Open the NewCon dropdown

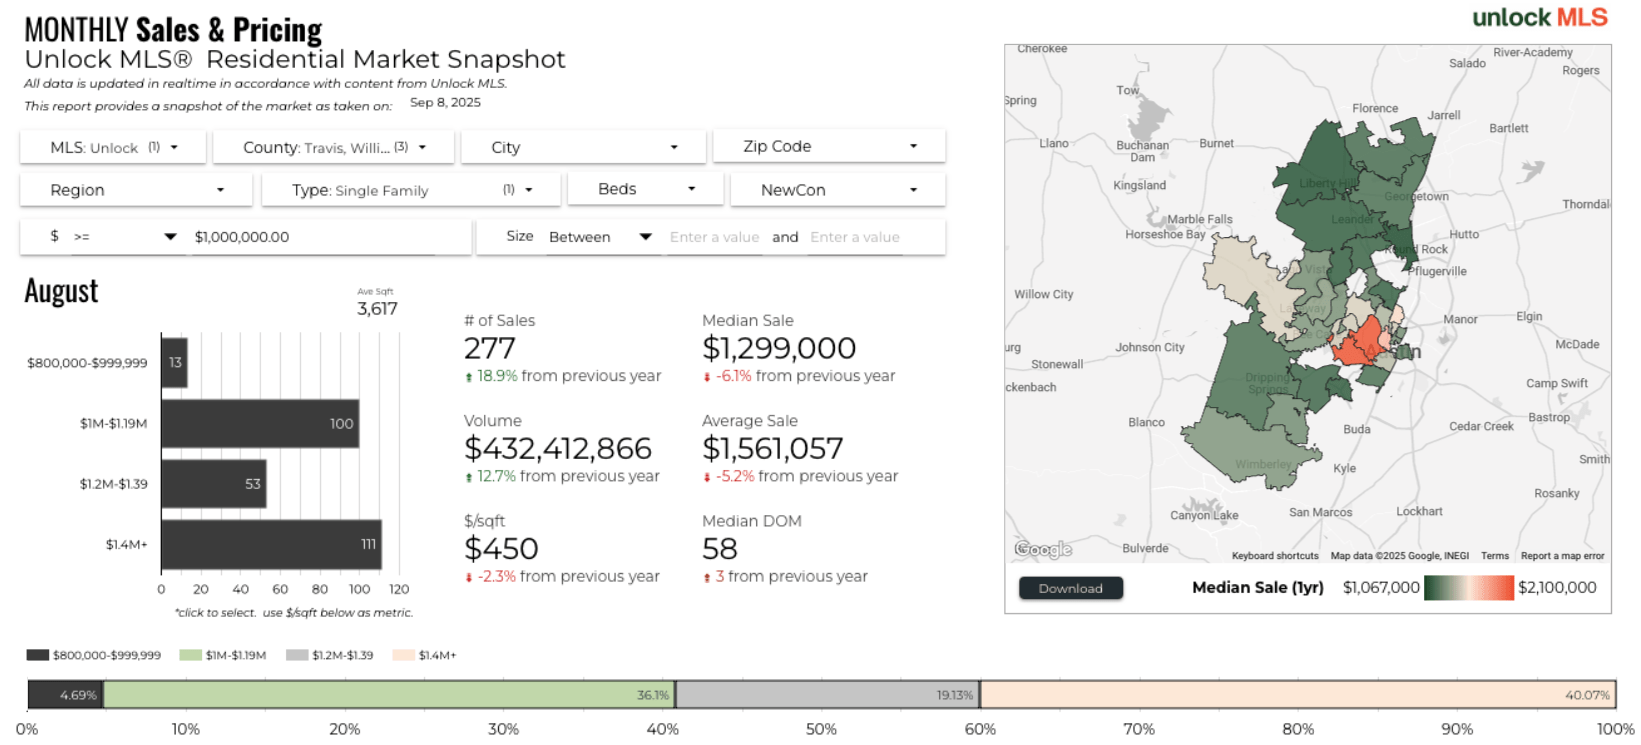[x=838, y=190]
